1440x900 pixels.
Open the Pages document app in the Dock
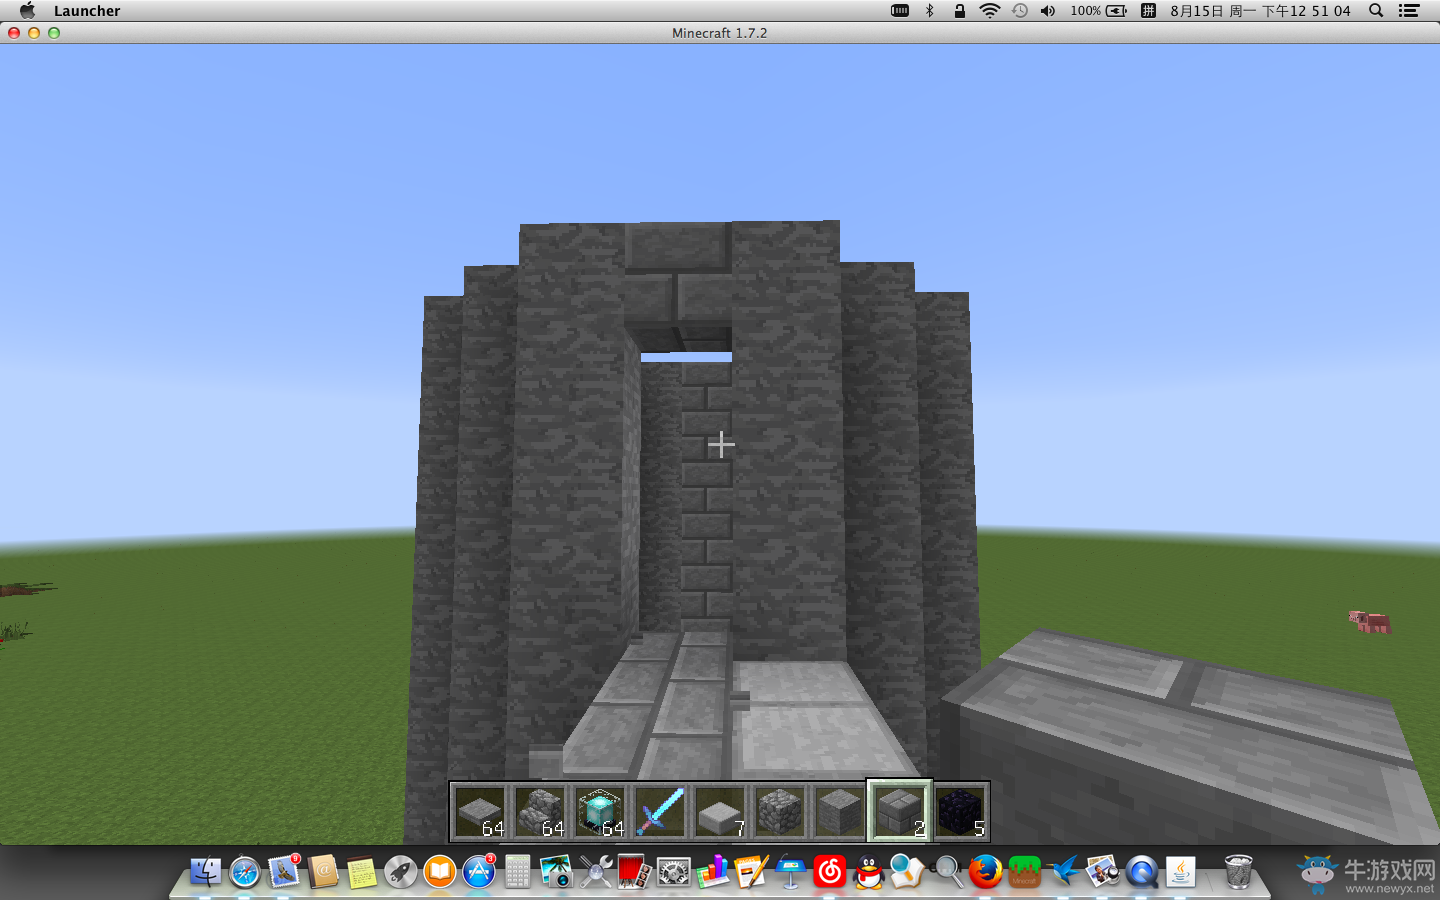(752, 871)
